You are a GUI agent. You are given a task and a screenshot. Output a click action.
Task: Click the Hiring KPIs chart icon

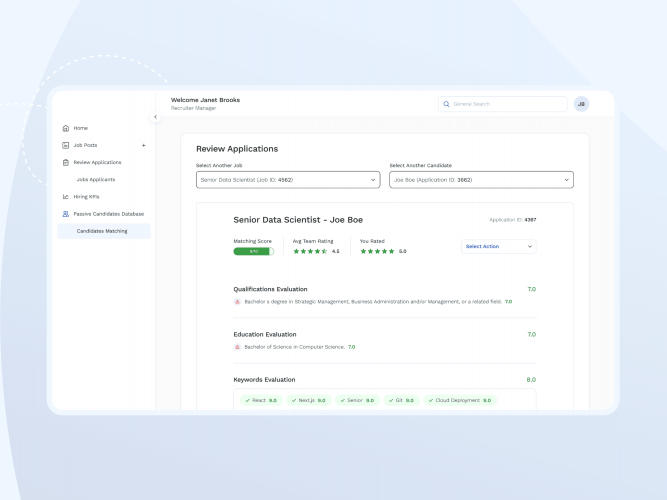(66, 197)
